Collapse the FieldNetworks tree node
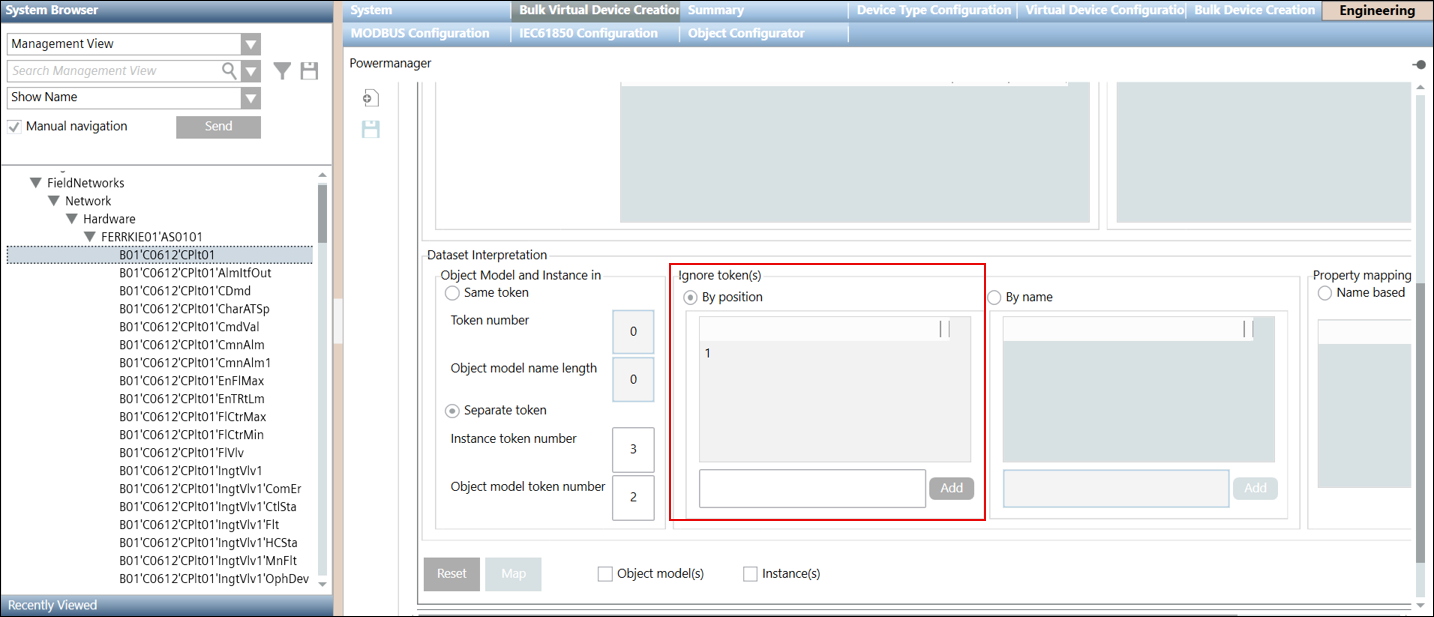 tap(37, 183)
